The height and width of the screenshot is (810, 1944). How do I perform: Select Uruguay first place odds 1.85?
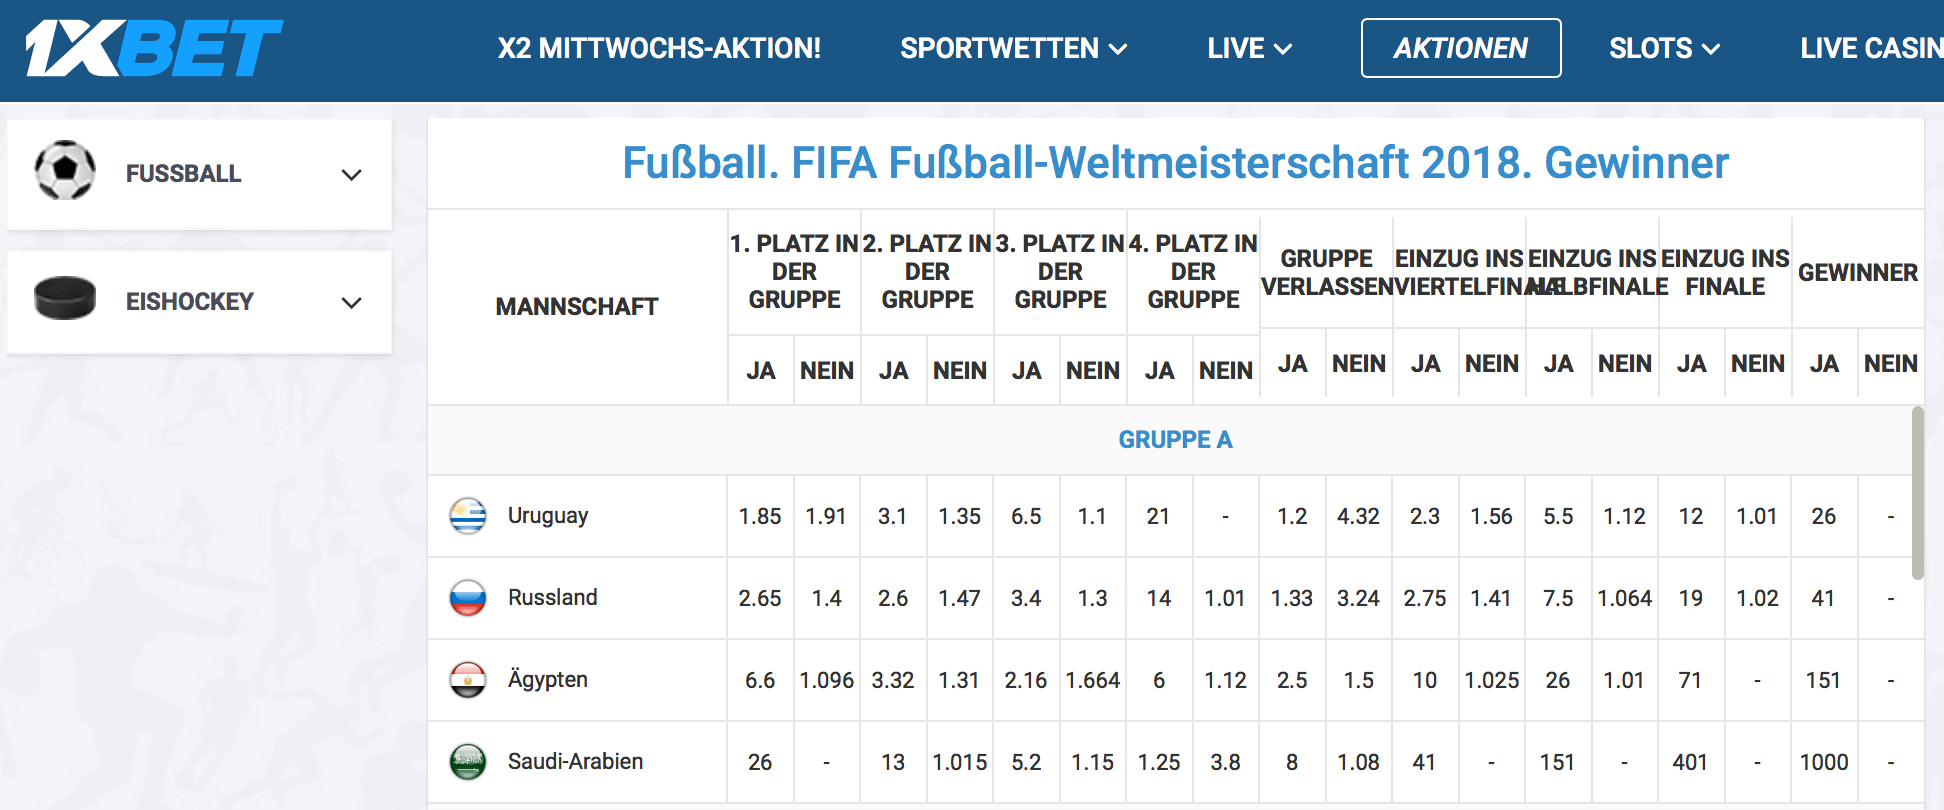[760, 516]
